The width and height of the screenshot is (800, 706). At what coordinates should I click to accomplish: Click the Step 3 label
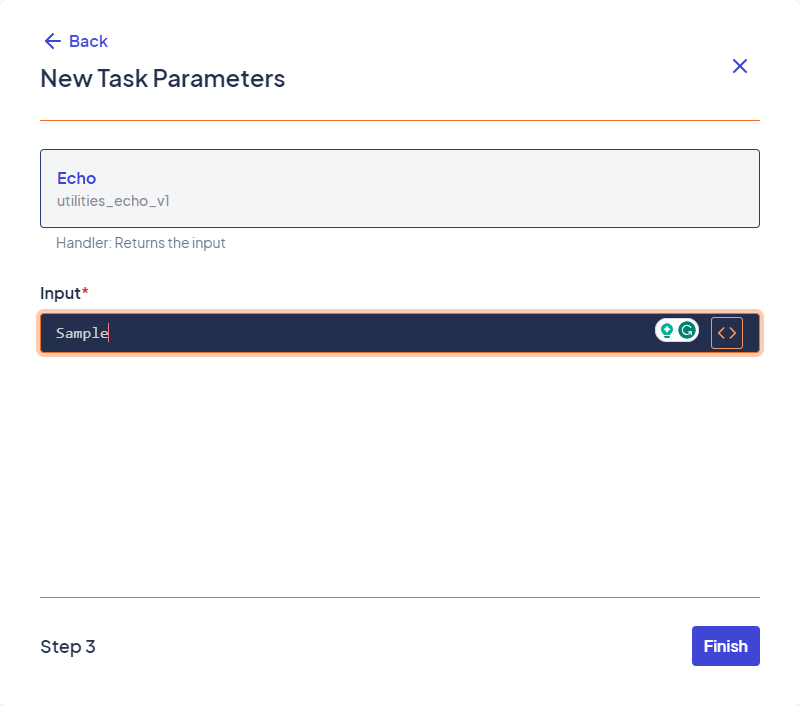coord(68,646)
